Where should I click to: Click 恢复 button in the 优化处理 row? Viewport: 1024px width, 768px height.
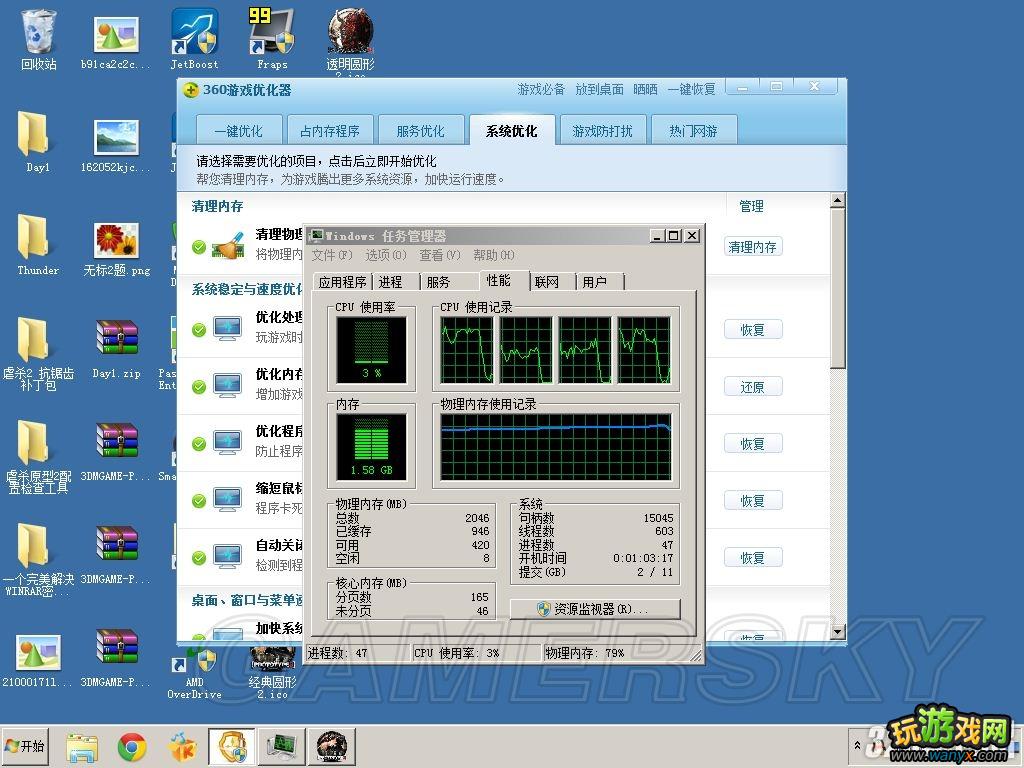(x=752, y=330)
